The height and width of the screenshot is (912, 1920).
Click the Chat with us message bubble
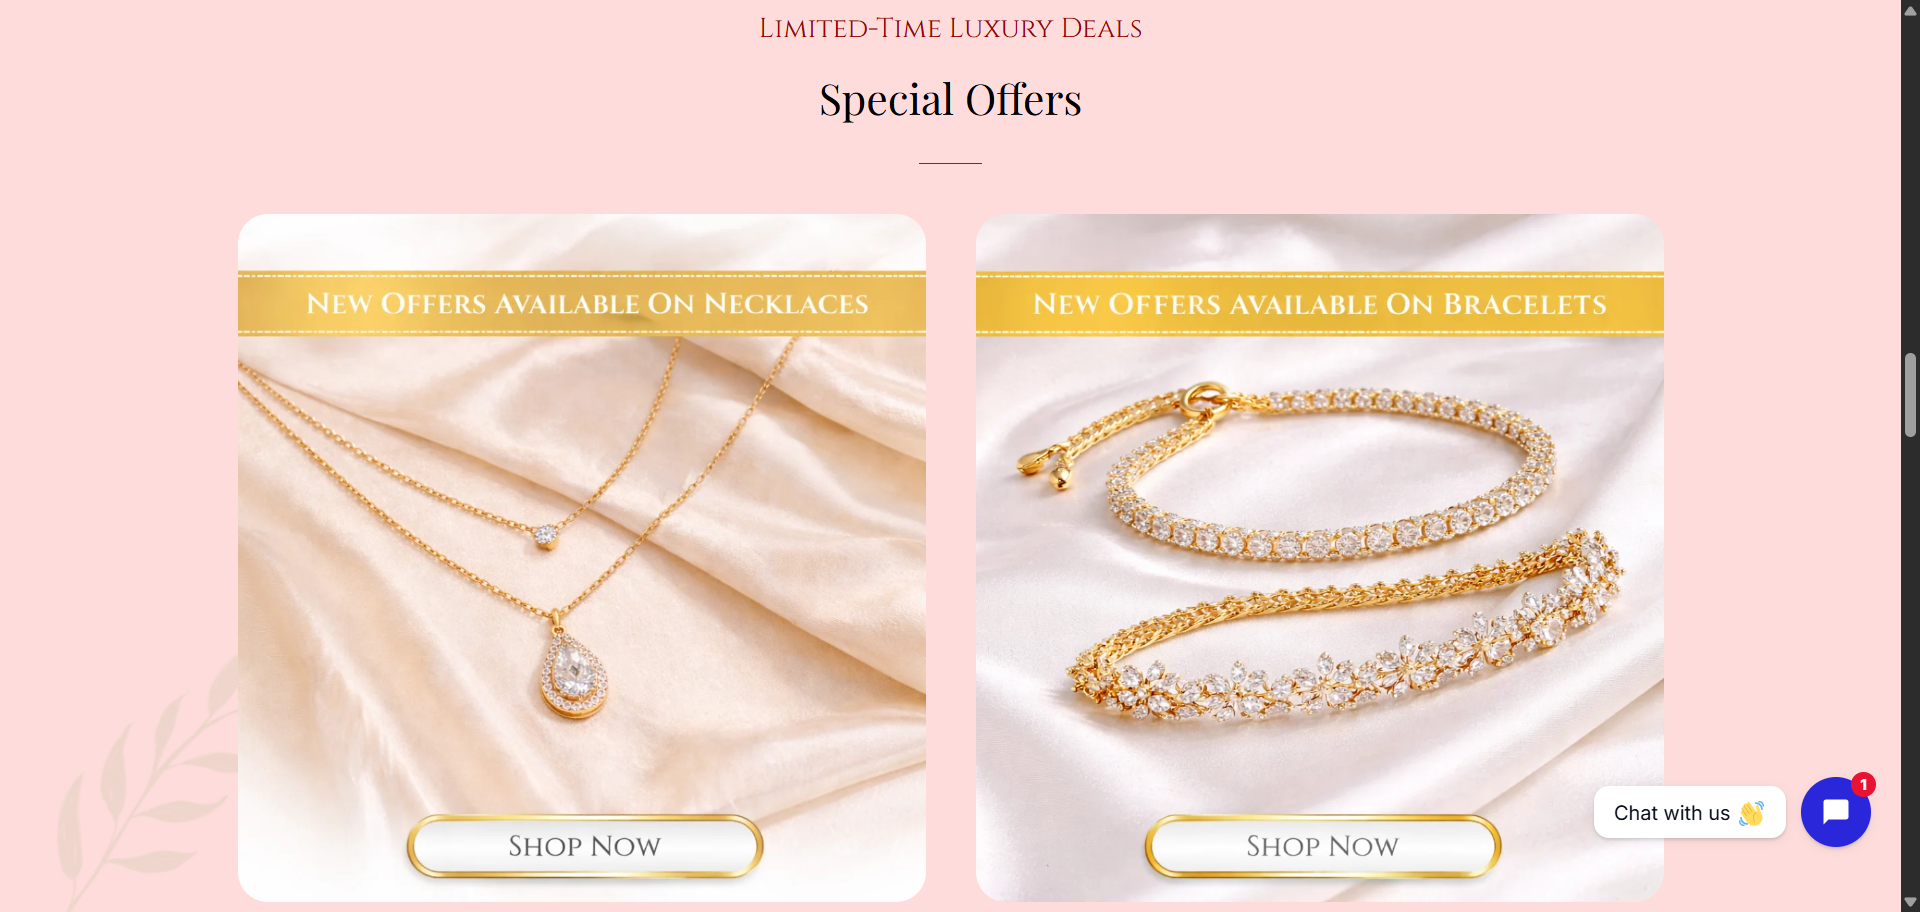click(1689, 812)
